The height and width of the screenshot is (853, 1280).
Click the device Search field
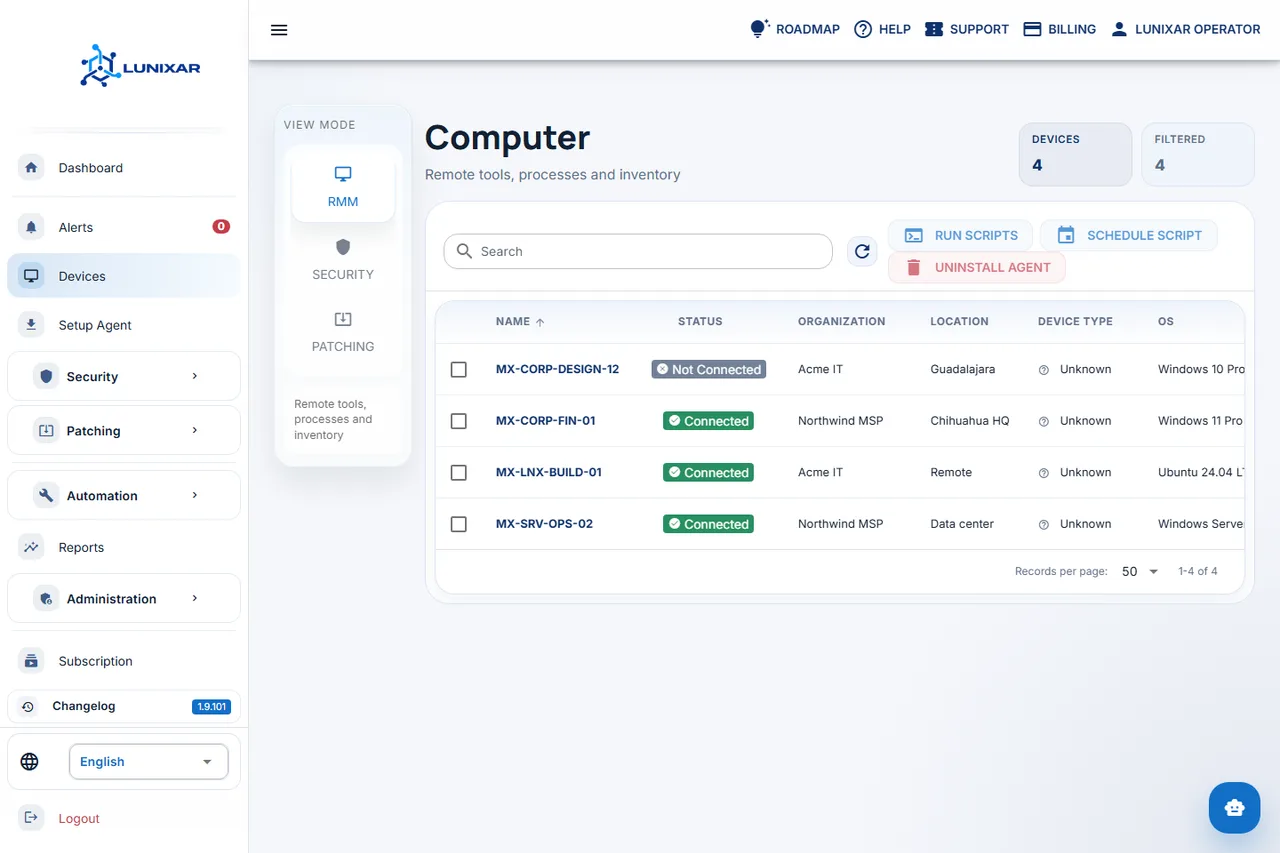638,251
